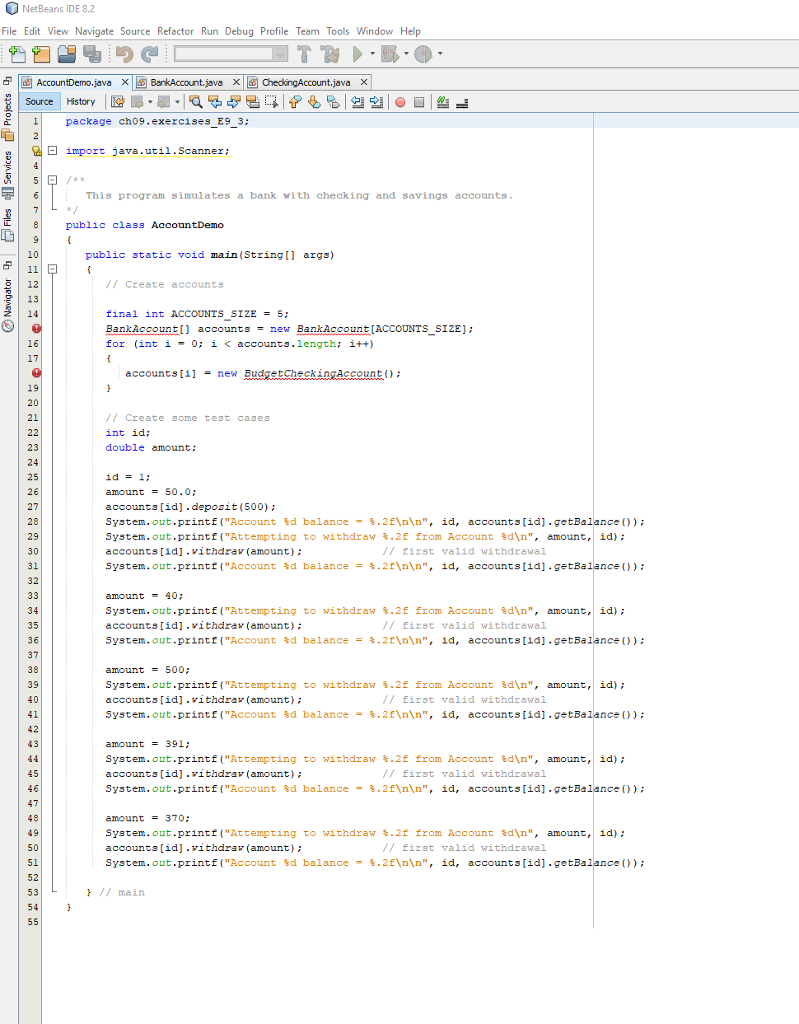
Task: Click the Comment lines icon
Action: (x=443, y=102)
